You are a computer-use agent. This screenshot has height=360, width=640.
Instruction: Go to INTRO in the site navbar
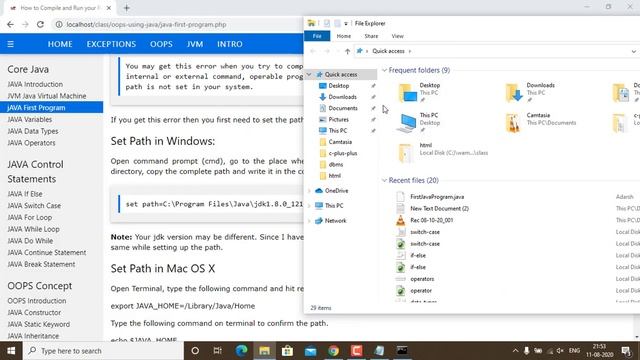point(230,44)
